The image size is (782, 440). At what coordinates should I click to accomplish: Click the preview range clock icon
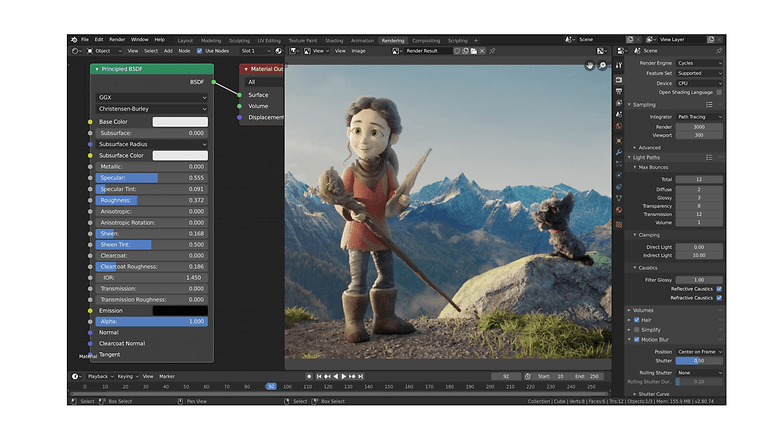pos(528,376)
